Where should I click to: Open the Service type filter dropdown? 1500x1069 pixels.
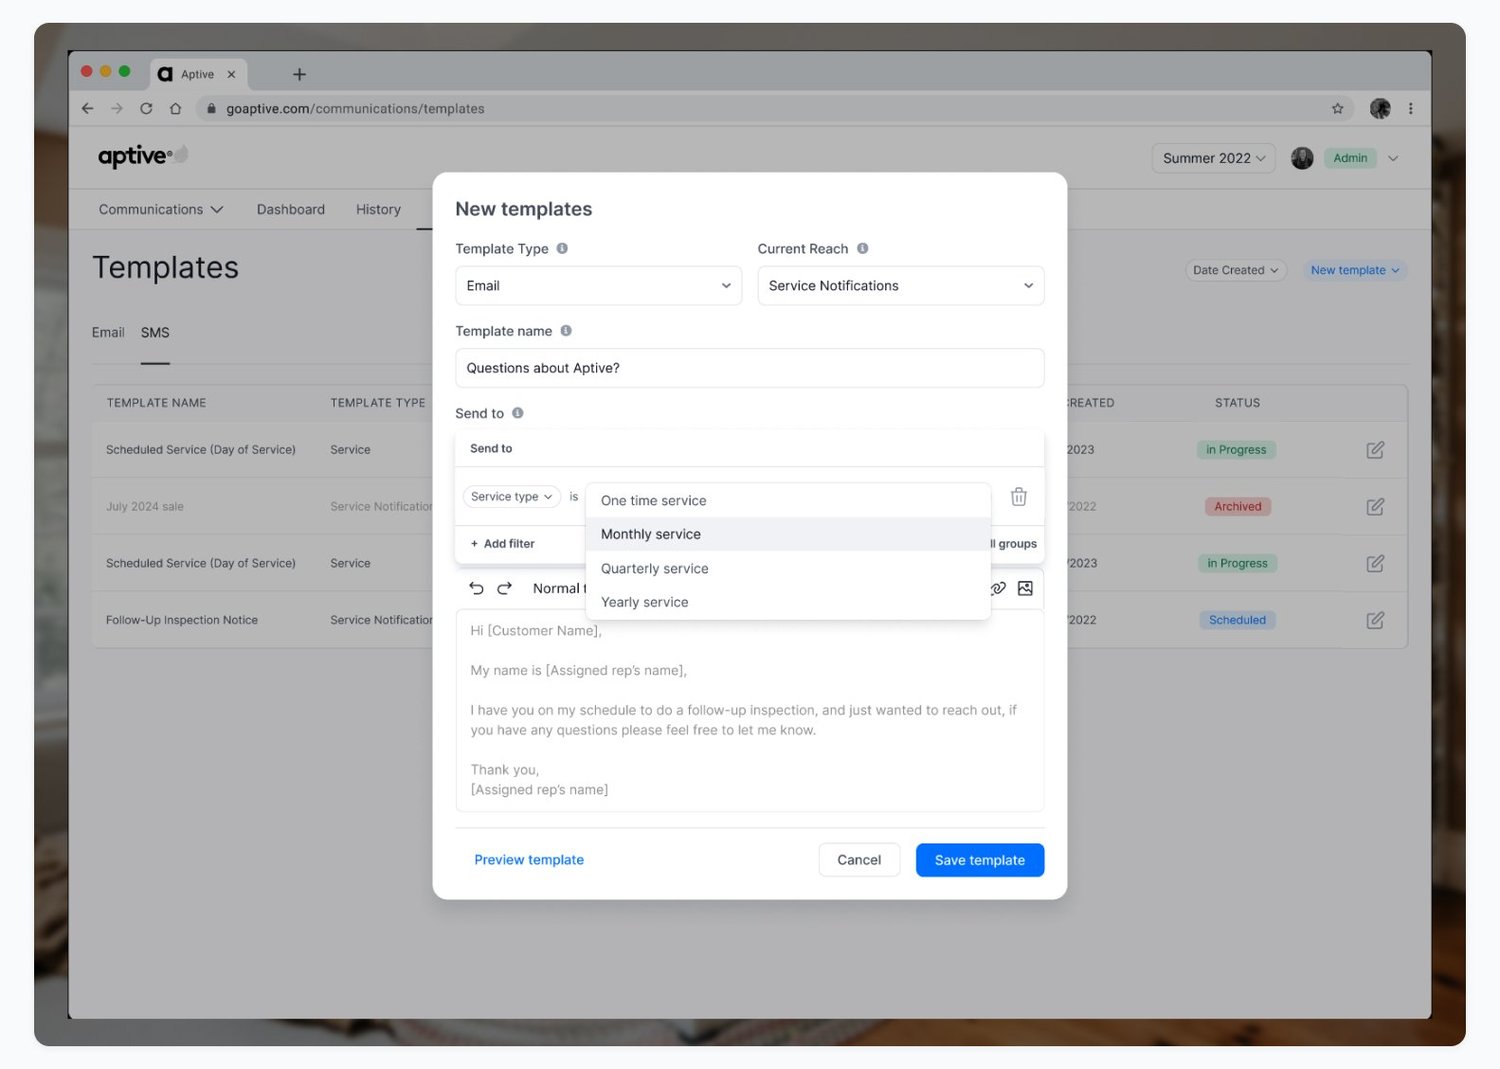coord(511,496)
